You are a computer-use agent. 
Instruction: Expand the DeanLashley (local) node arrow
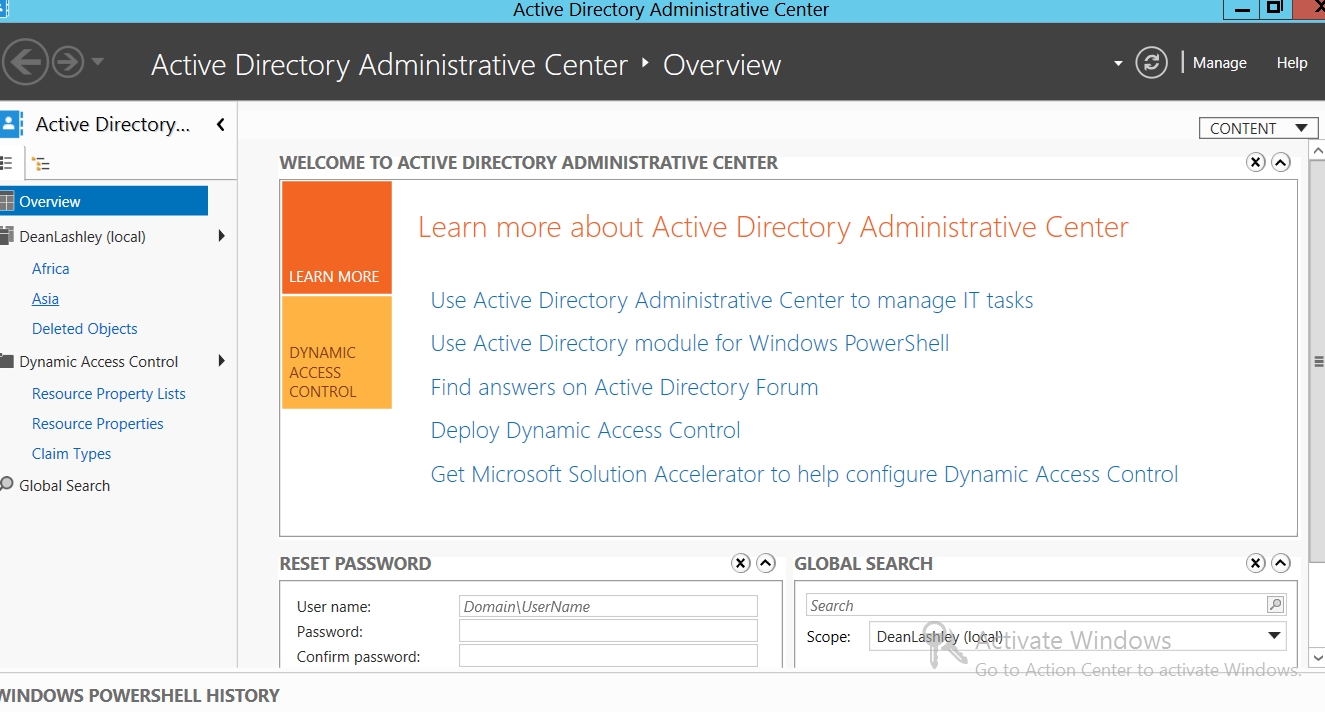[221, 237]
